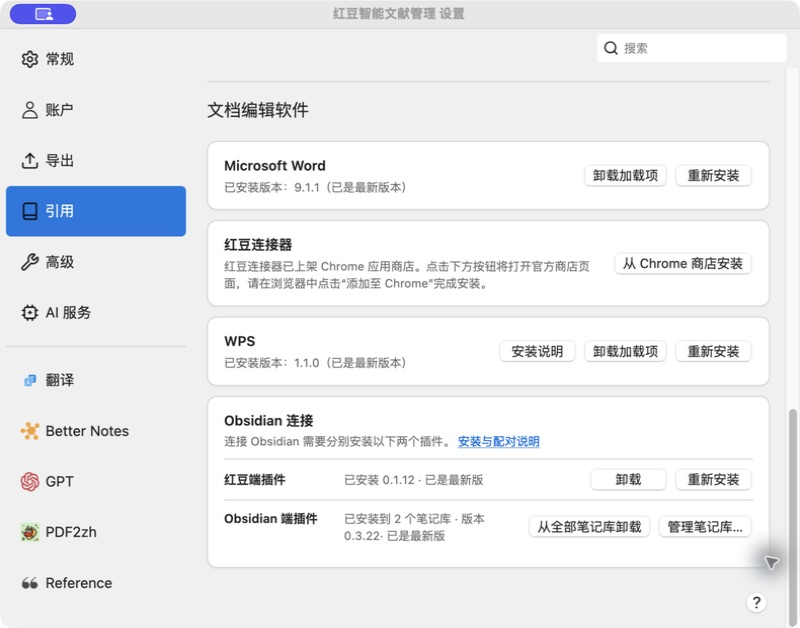Screen dimensions: 800x628
Task: Click the Obsidian 连接 title text
Action: pos(268,421)
